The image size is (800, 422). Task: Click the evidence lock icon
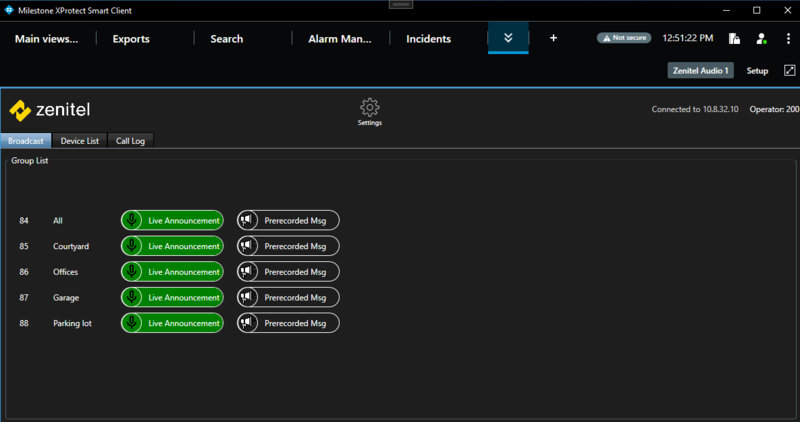734,39
